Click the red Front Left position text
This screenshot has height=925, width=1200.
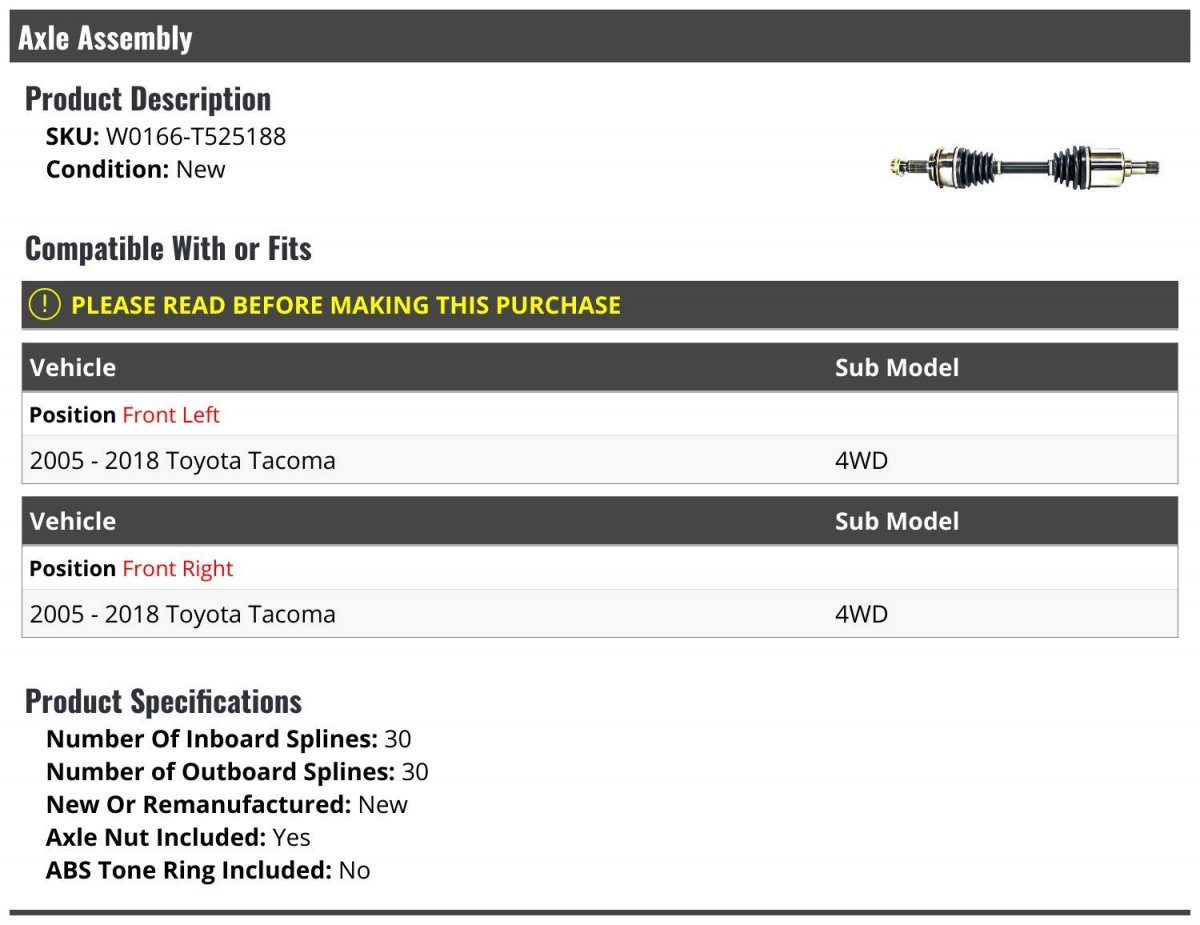click(171, 415)
